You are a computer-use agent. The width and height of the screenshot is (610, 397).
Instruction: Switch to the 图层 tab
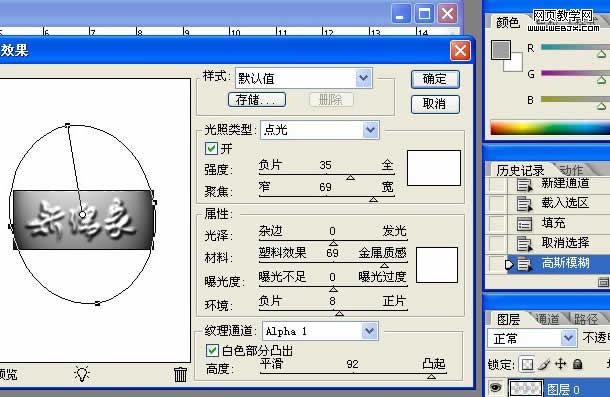click(x=508, y=319)
